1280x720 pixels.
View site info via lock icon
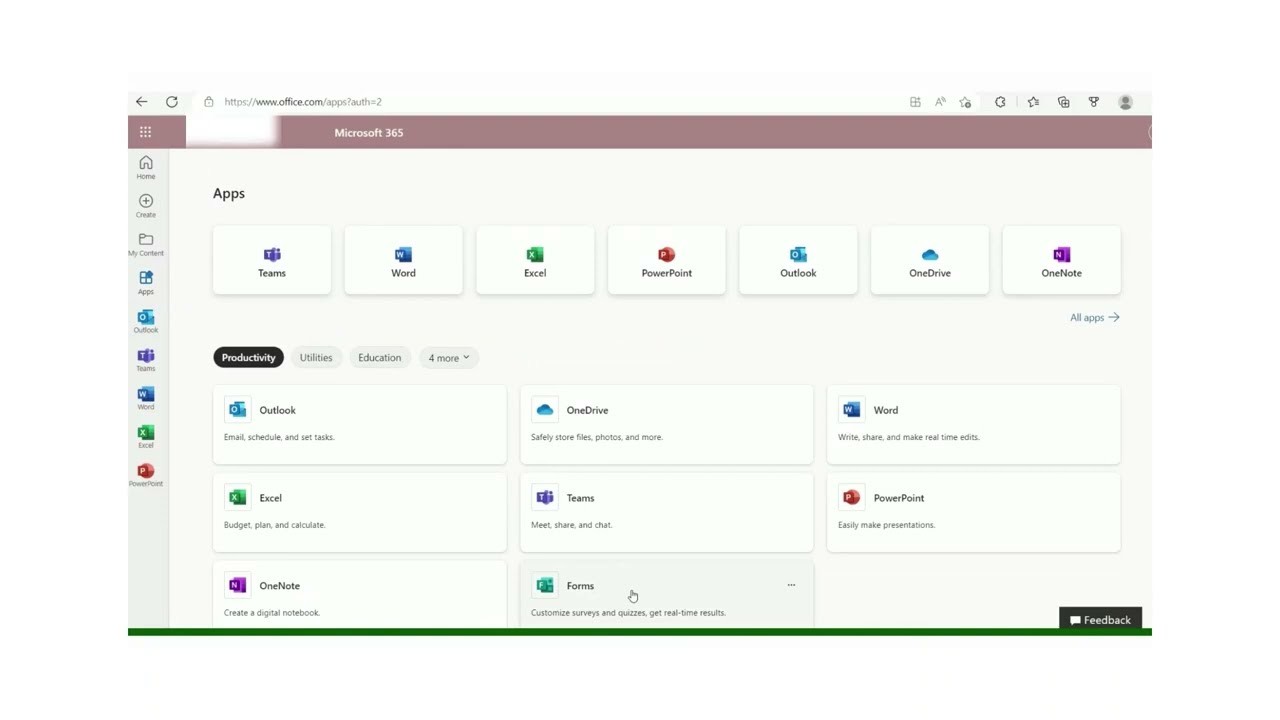[209, 102]
